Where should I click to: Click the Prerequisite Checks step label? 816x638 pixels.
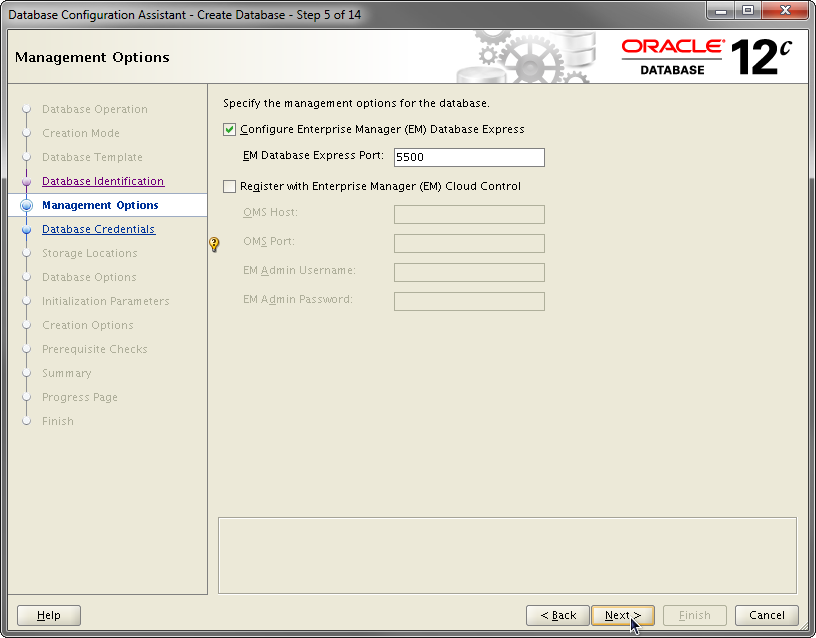[x=95, y=349]
